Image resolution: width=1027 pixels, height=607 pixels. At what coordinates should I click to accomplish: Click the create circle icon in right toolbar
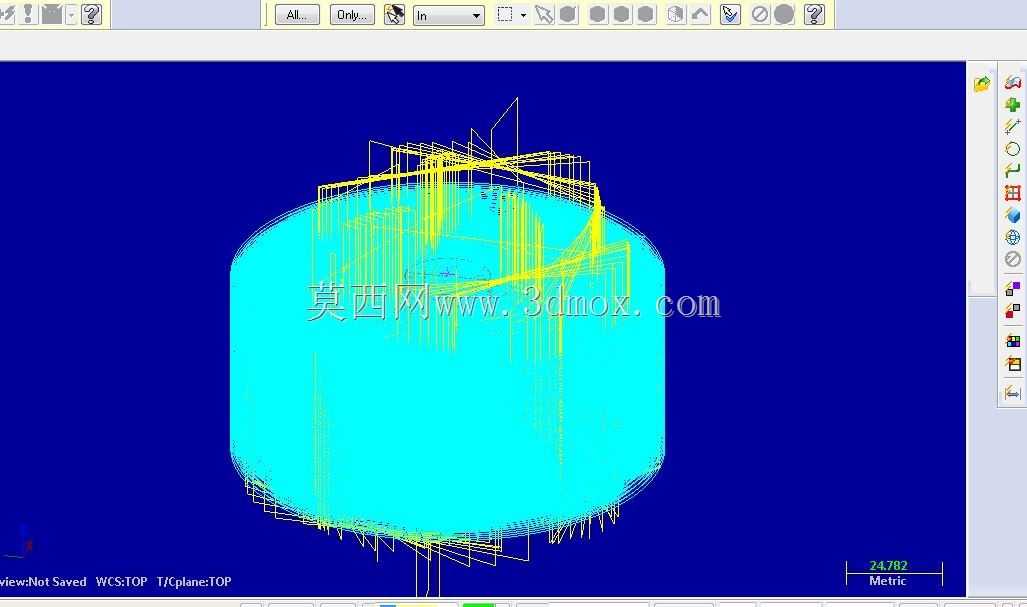click(x=1013, y=149)
